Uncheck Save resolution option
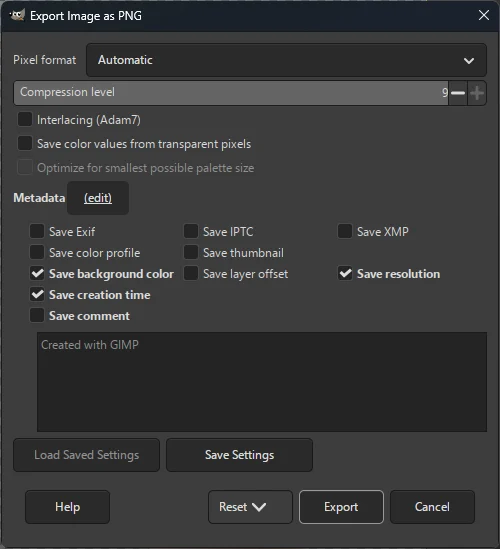This screenshot has width=500, height=549. pyautogui.click(x=345, y=273)
